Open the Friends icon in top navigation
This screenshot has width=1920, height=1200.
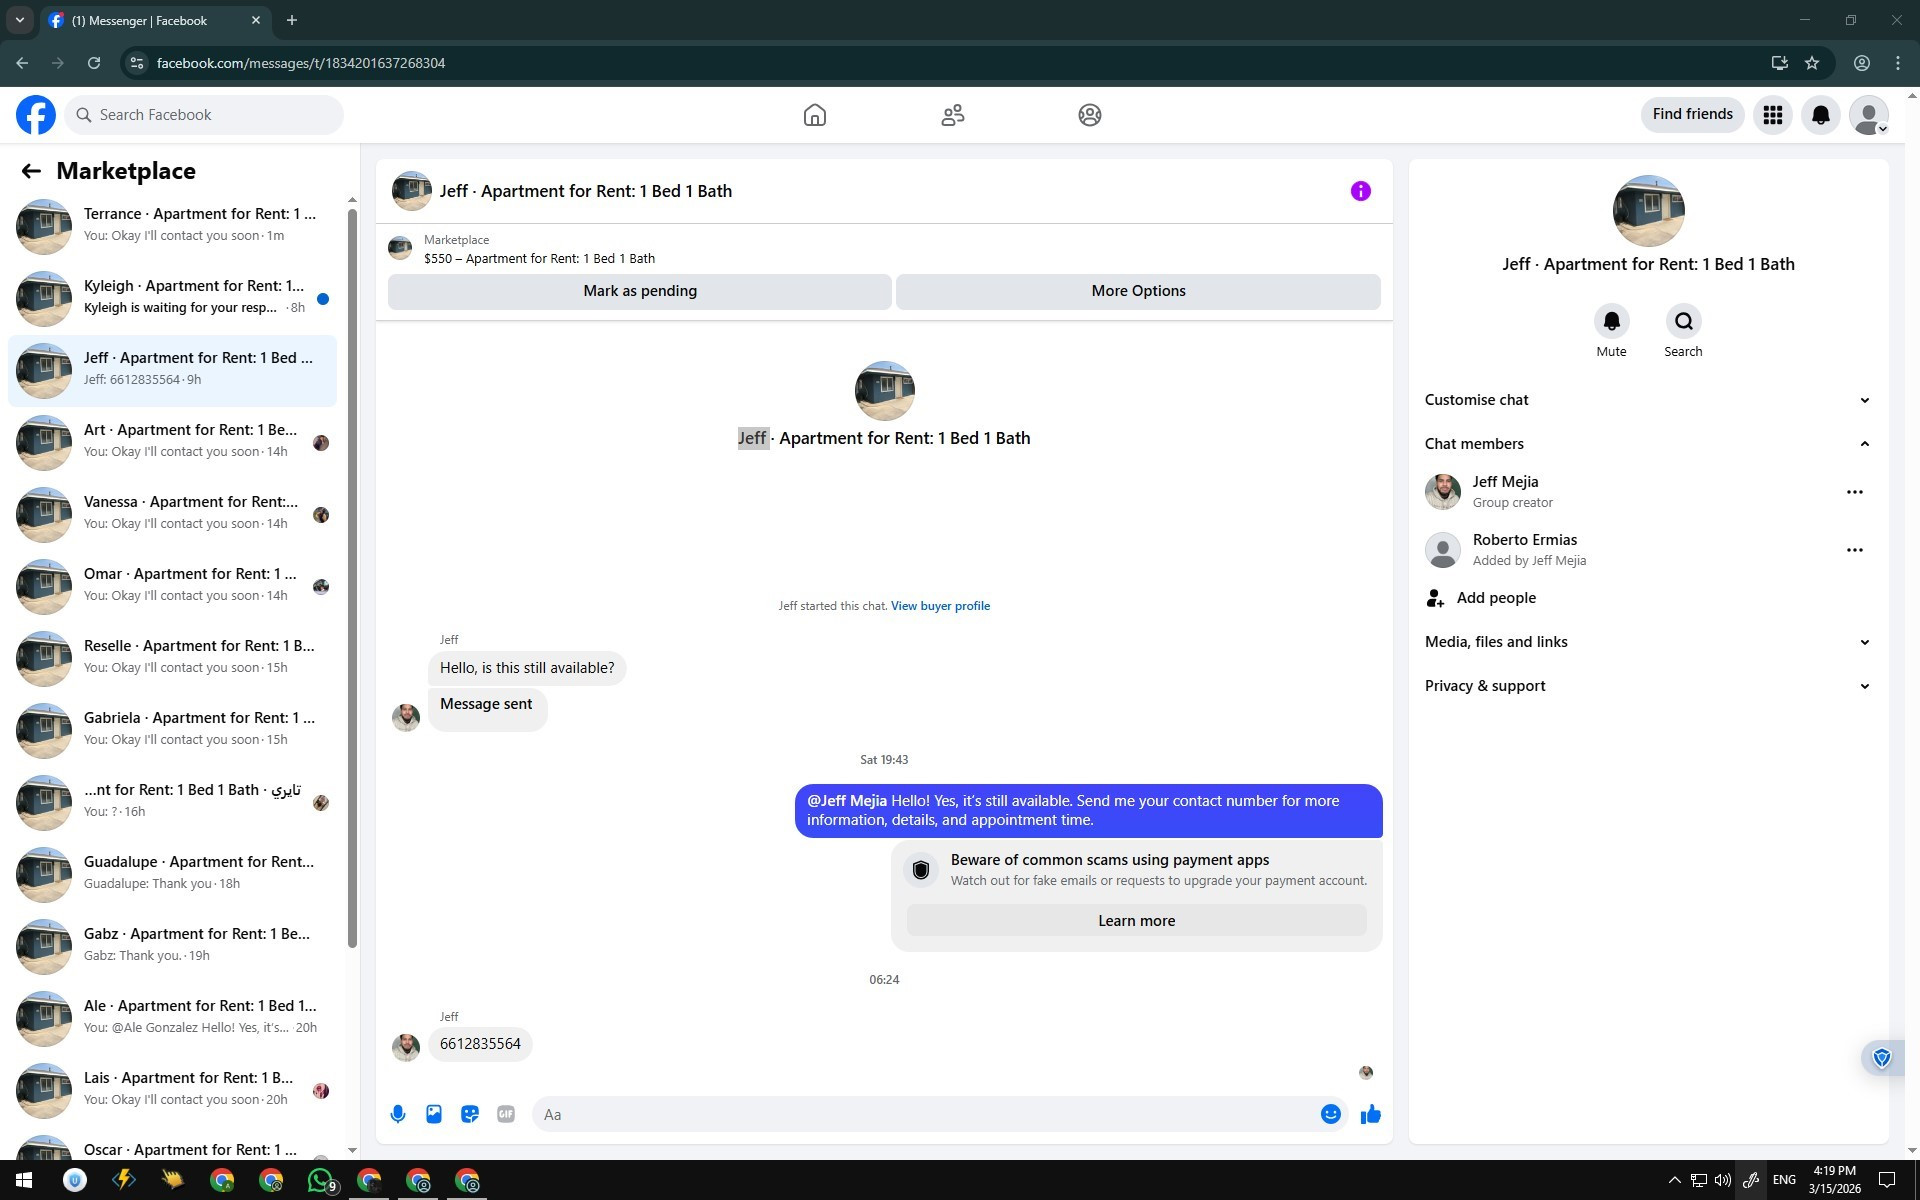pyautogui.click(x=953, y=115)
